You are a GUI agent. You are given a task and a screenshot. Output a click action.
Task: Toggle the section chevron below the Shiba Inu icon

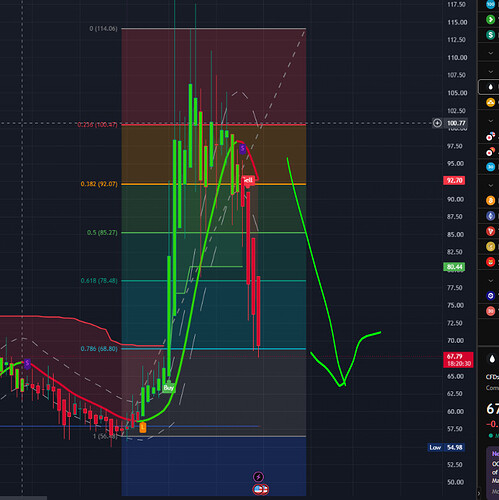tap(491, 281)
